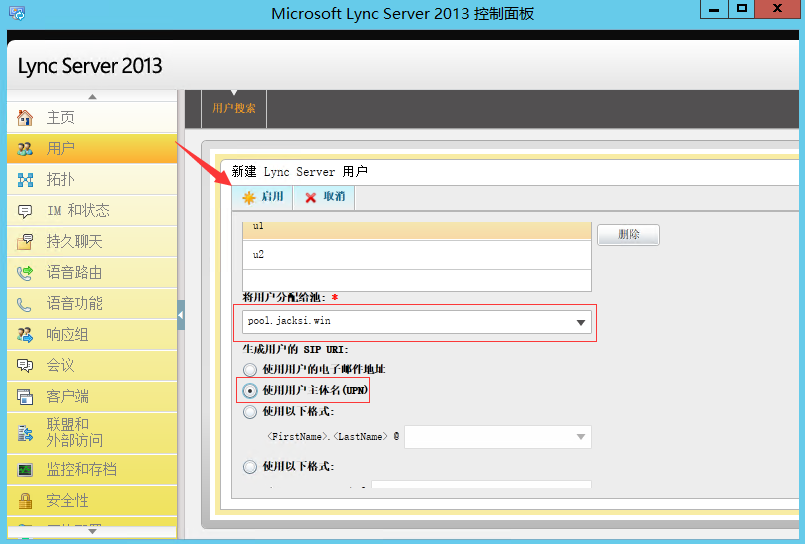Click the 语音功能 phone icon
The width and height of the screenshot is (805, 544).
25,304
